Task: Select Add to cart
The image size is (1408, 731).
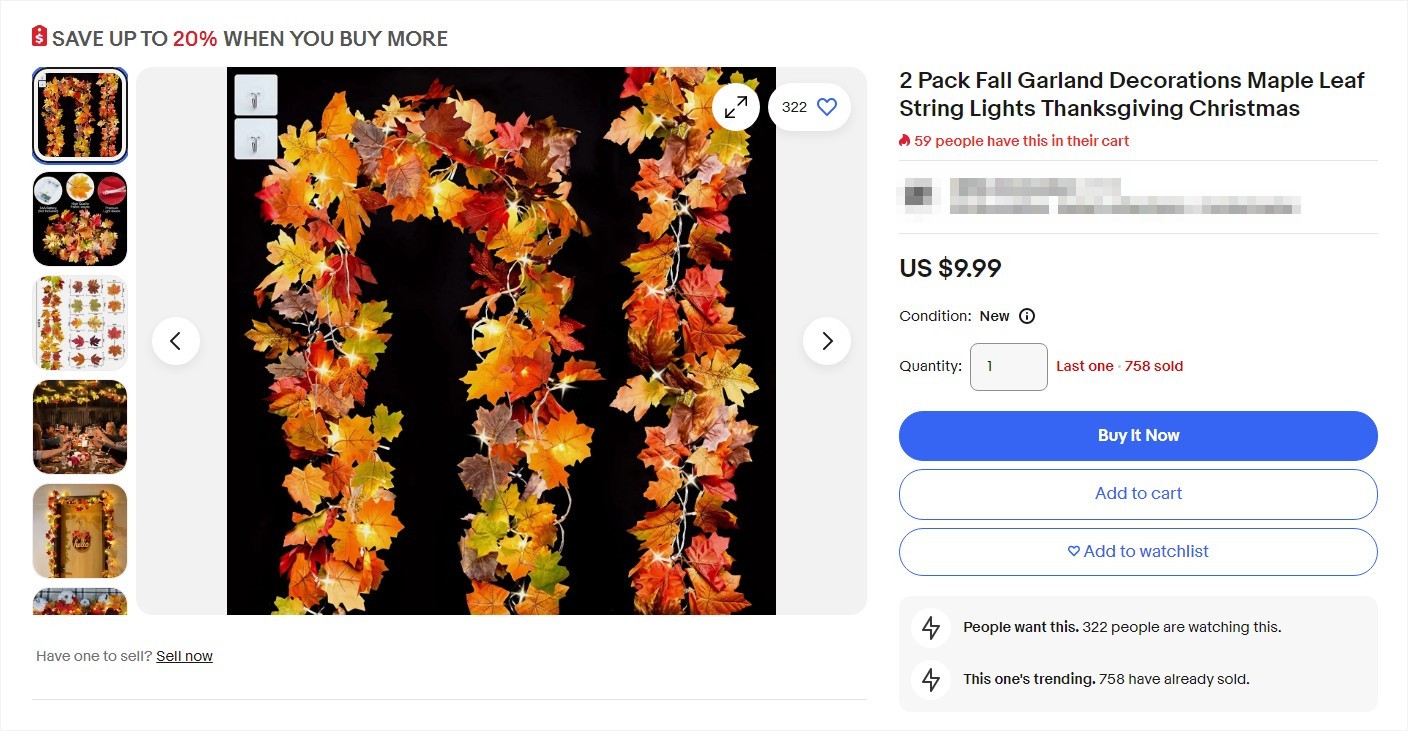Action: 1138,493
